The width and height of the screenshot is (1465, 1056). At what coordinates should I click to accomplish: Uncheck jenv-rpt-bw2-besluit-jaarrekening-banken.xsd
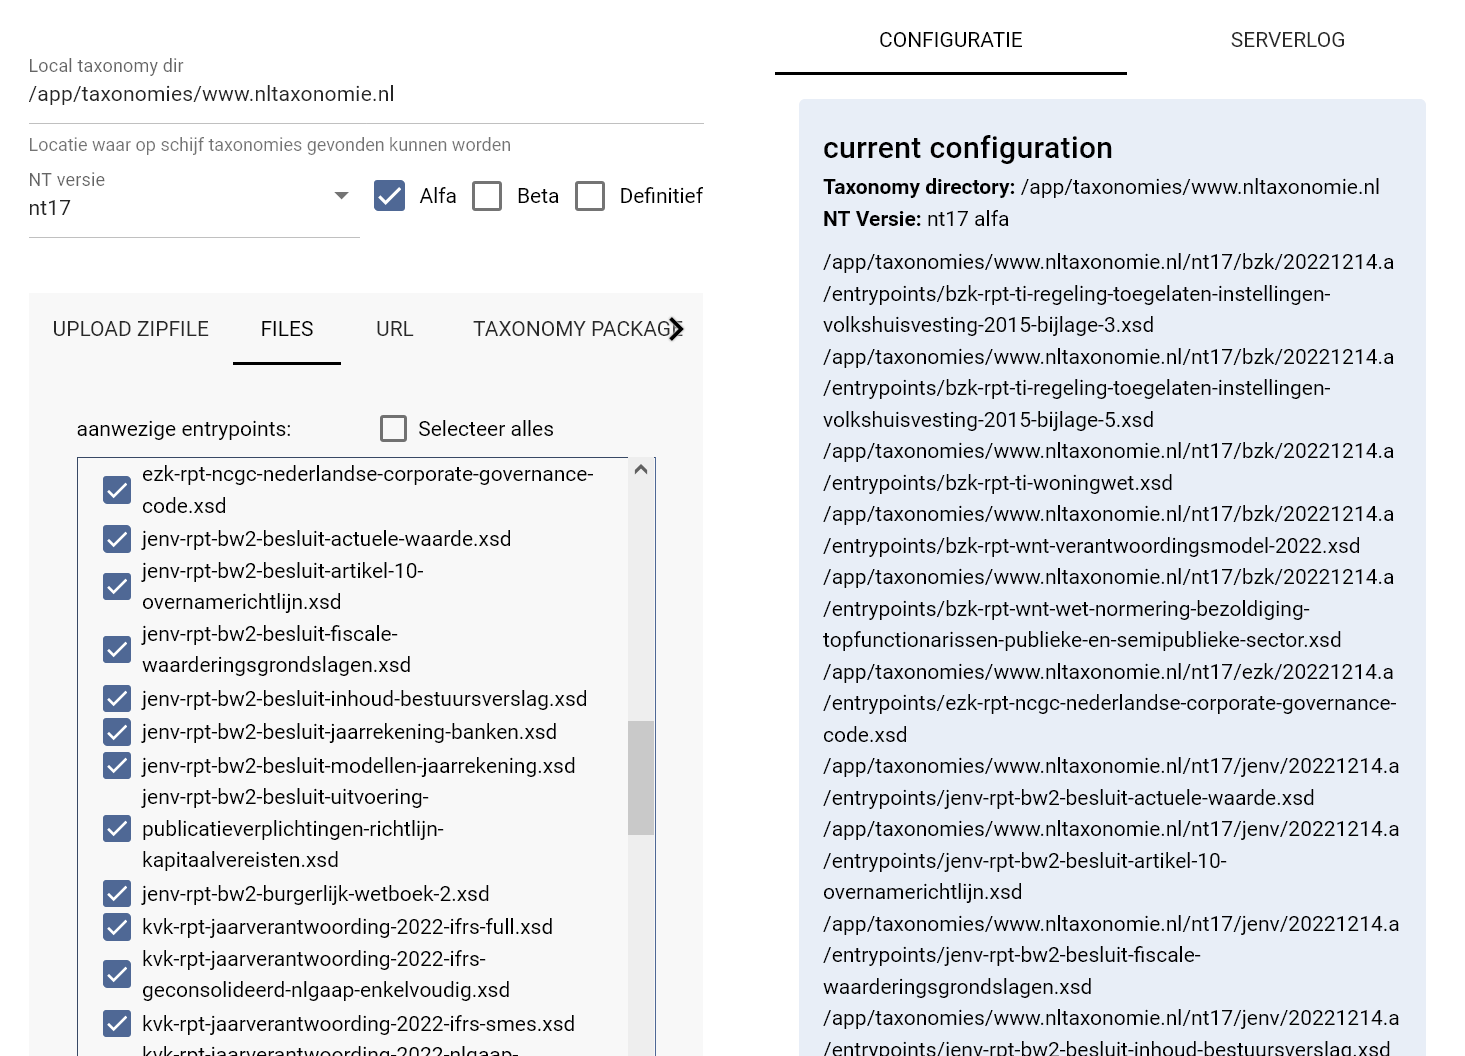pyautogui.click(x=117, y=732)
